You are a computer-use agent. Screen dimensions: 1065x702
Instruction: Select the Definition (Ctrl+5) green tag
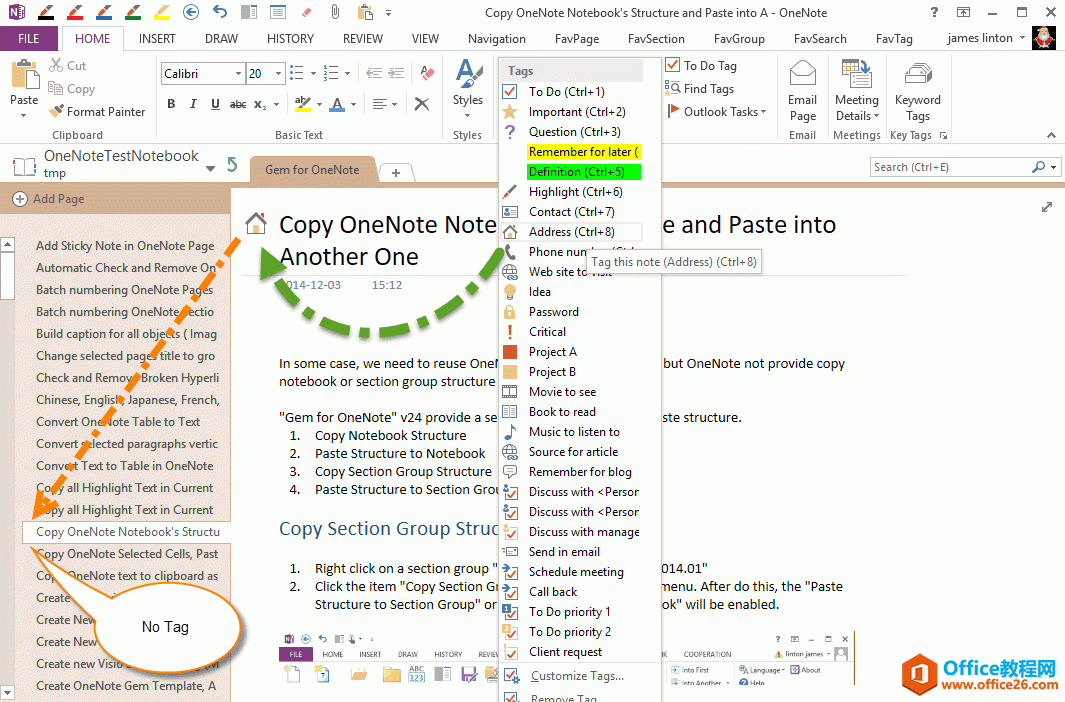(583, 172)
